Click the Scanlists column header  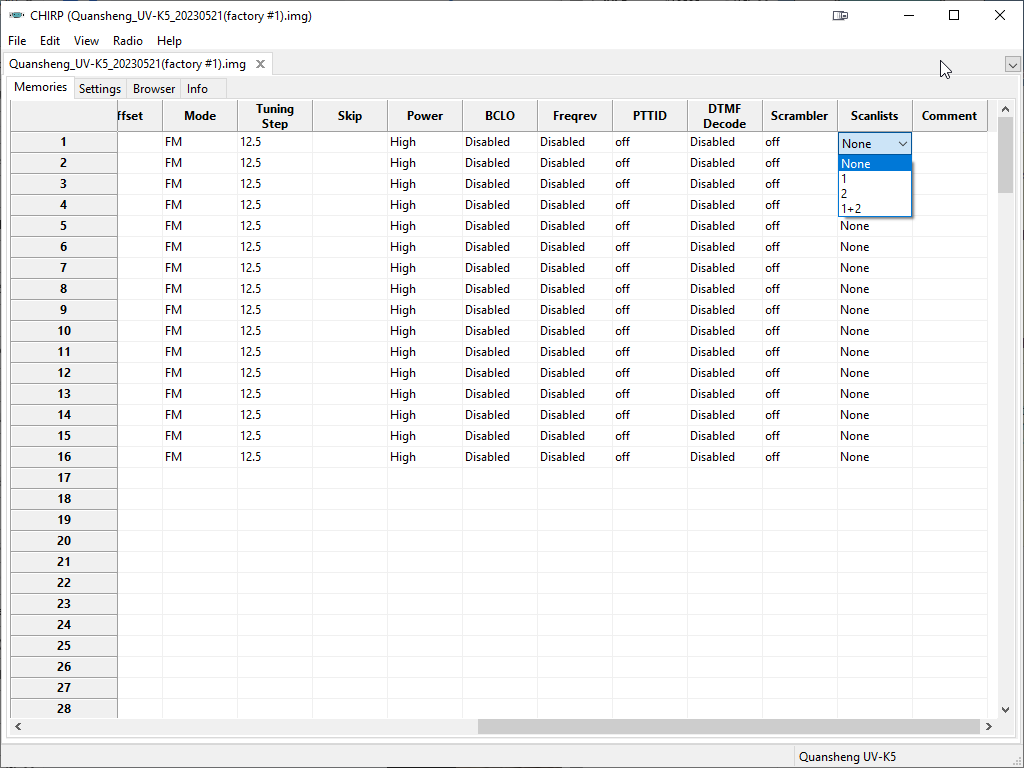point(875,116)
